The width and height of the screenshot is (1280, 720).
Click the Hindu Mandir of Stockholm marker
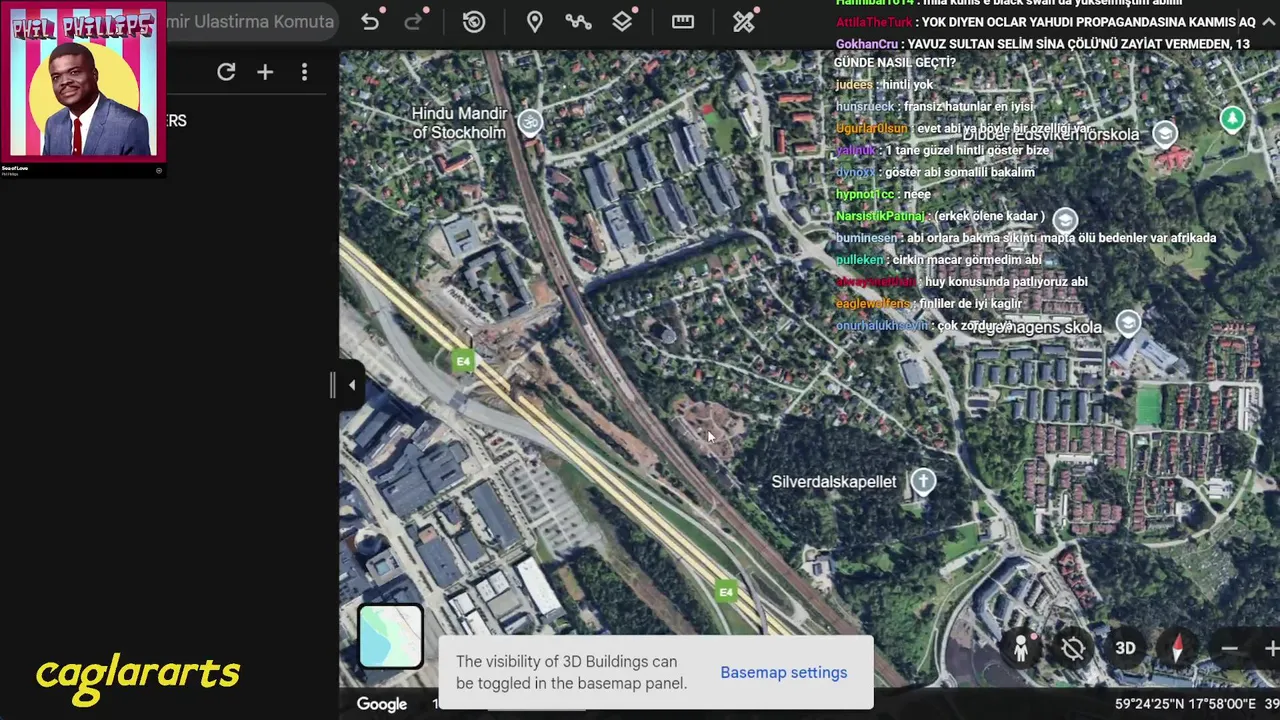click(530, 122)
